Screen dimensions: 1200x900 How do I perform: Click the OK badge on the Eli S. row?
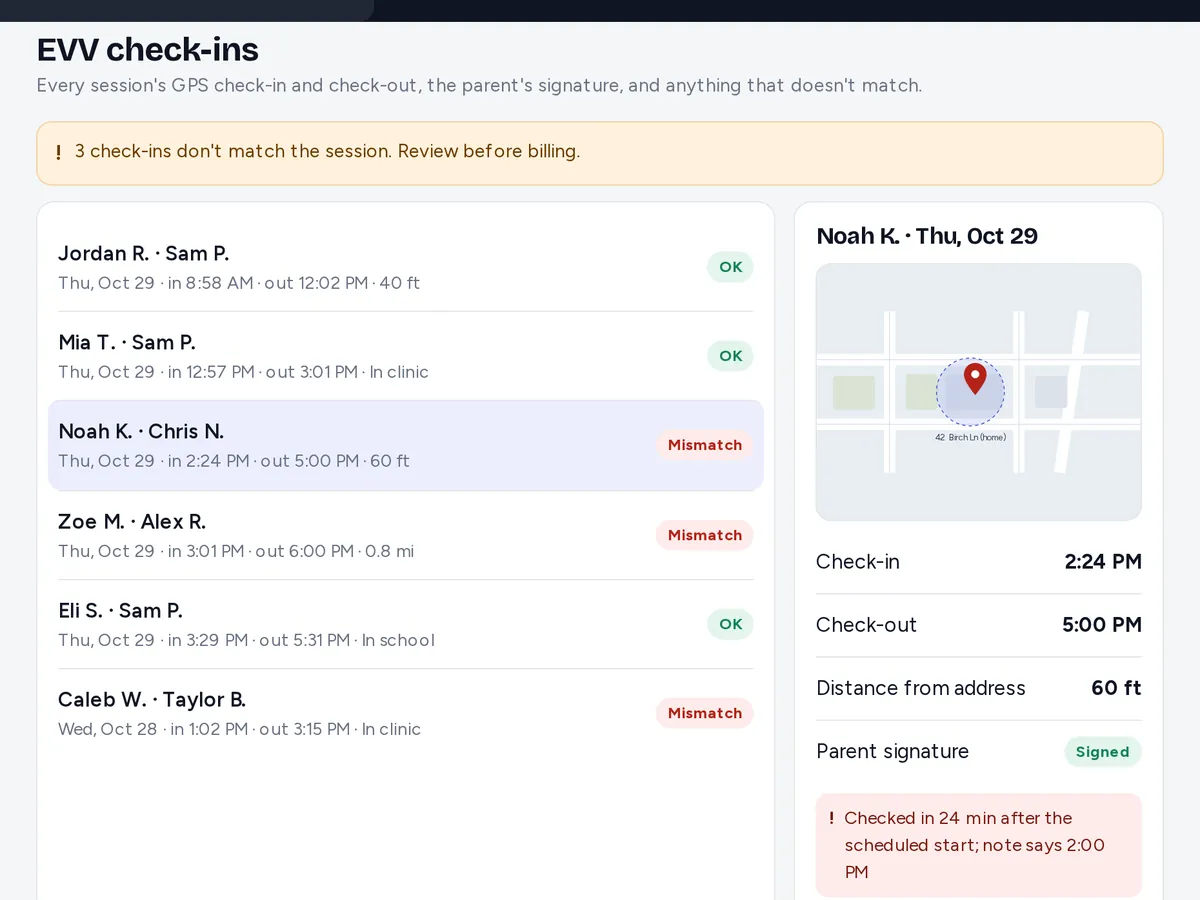[731, 624]
